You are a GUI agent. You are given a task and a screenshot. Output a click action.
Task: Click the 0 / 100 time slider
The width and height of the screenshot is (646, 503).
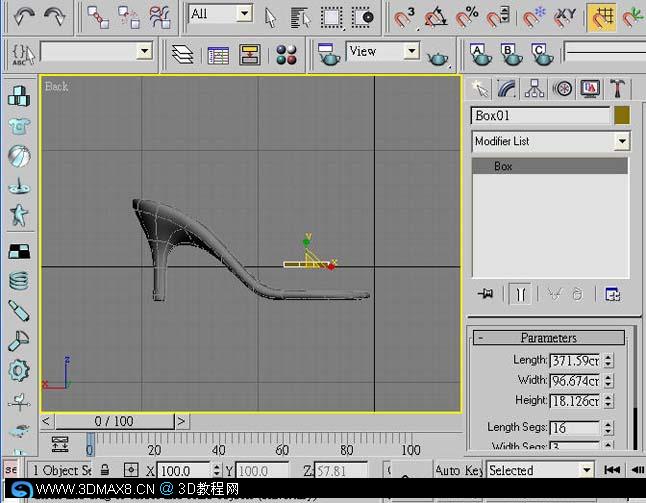[114, 421]
